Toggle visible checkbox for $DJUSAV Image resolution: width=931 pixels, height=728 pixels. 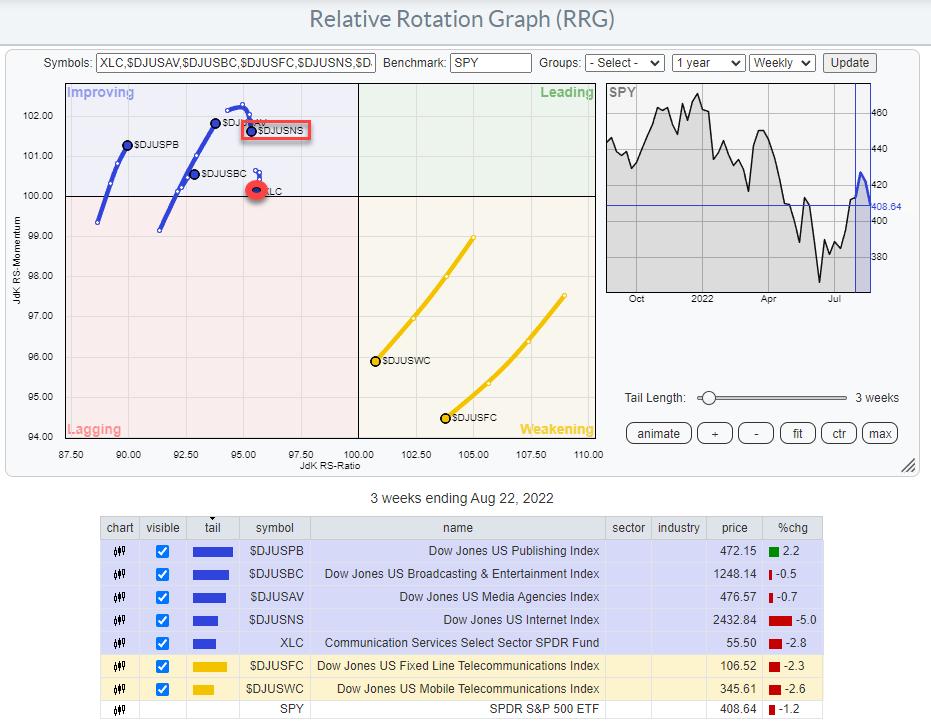tap(163, 597)
